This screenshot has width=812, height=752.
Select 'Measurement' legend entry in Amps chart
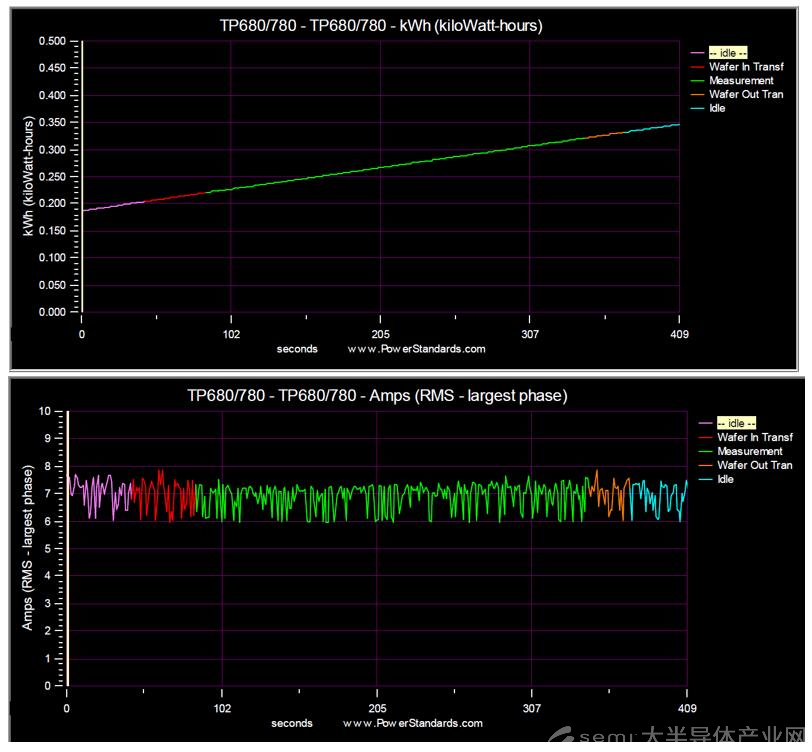[749, 451]
